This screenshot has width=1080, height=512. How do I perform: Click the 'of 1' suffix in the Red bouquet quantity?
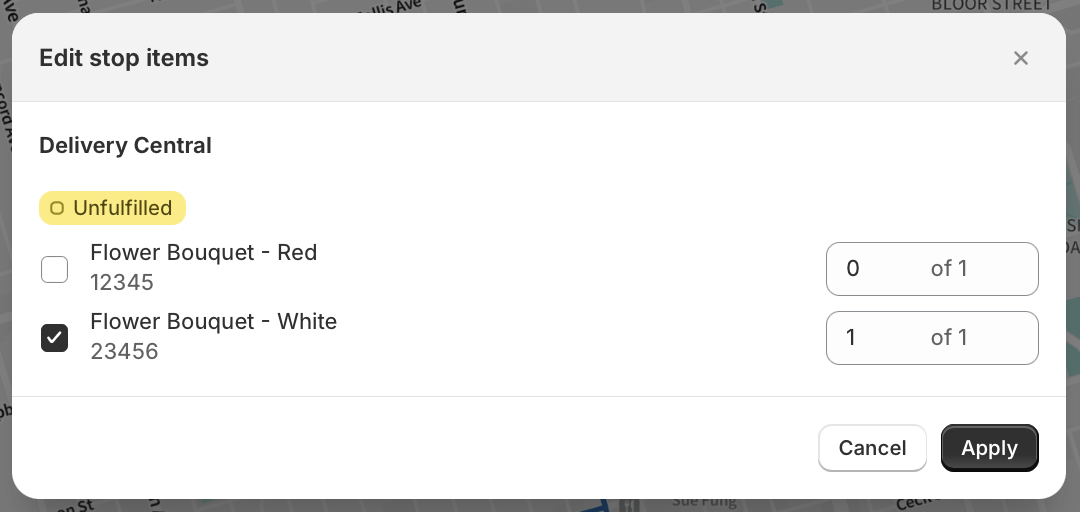[949, 269]
